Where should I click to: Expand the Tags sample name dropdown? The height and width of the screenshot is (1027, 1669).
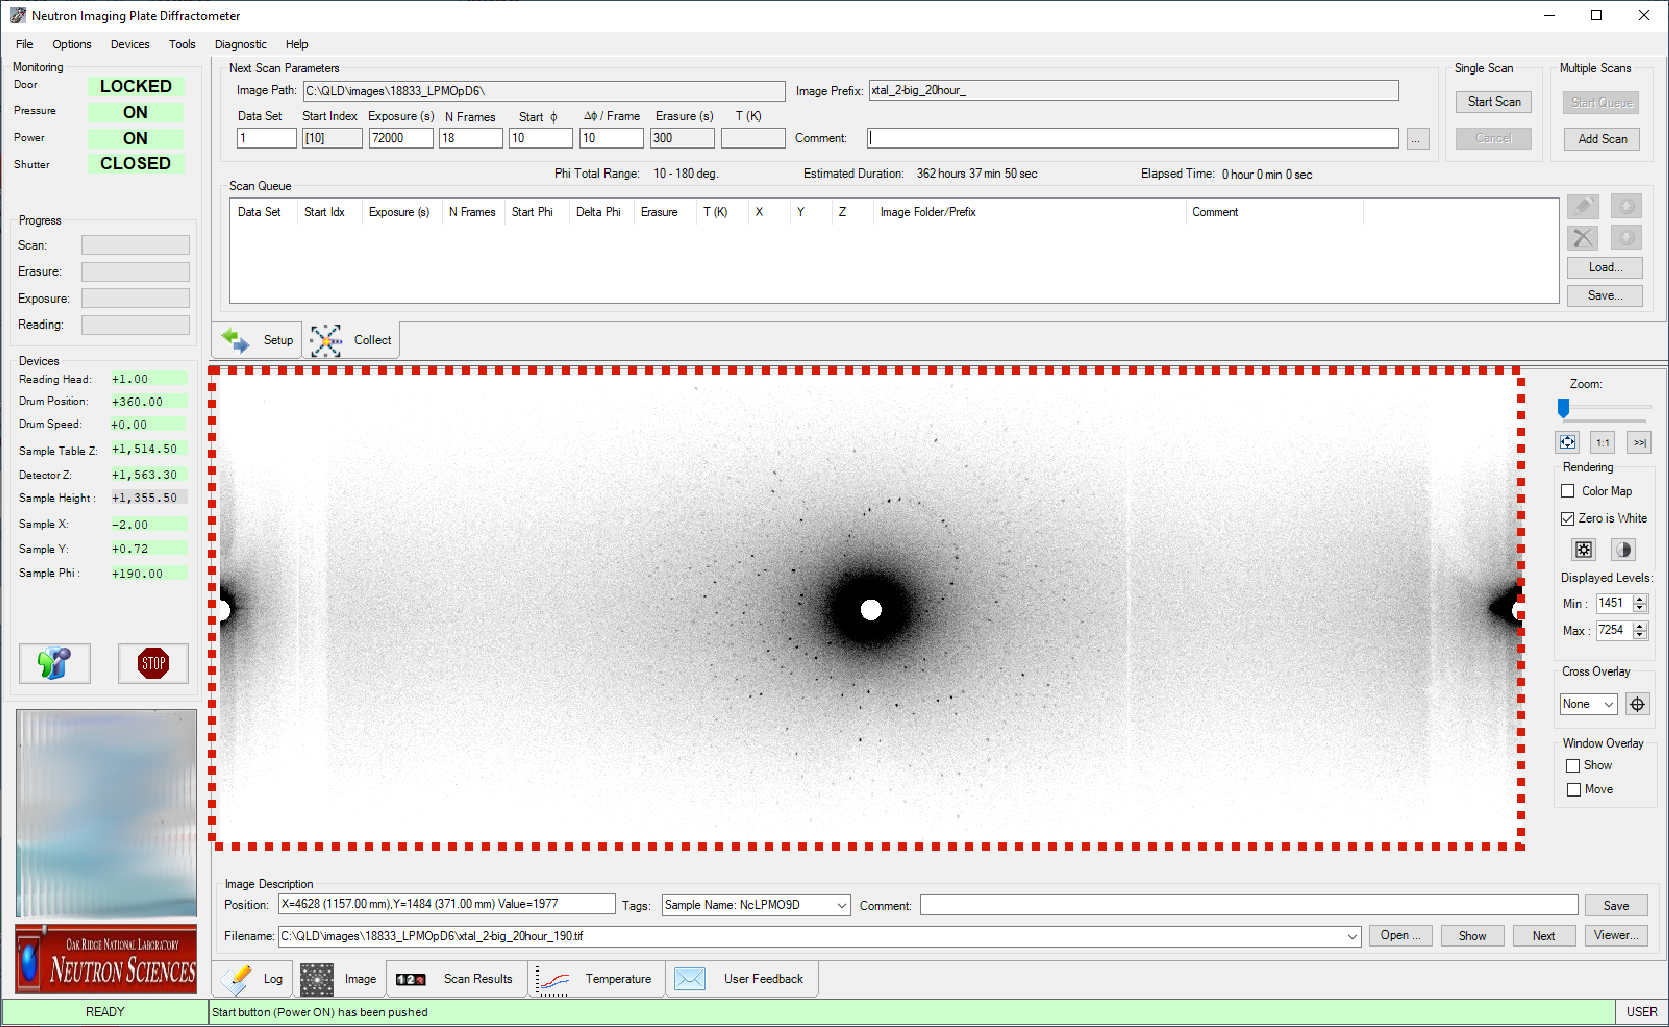pyautogui.click(x=841, y=905)
